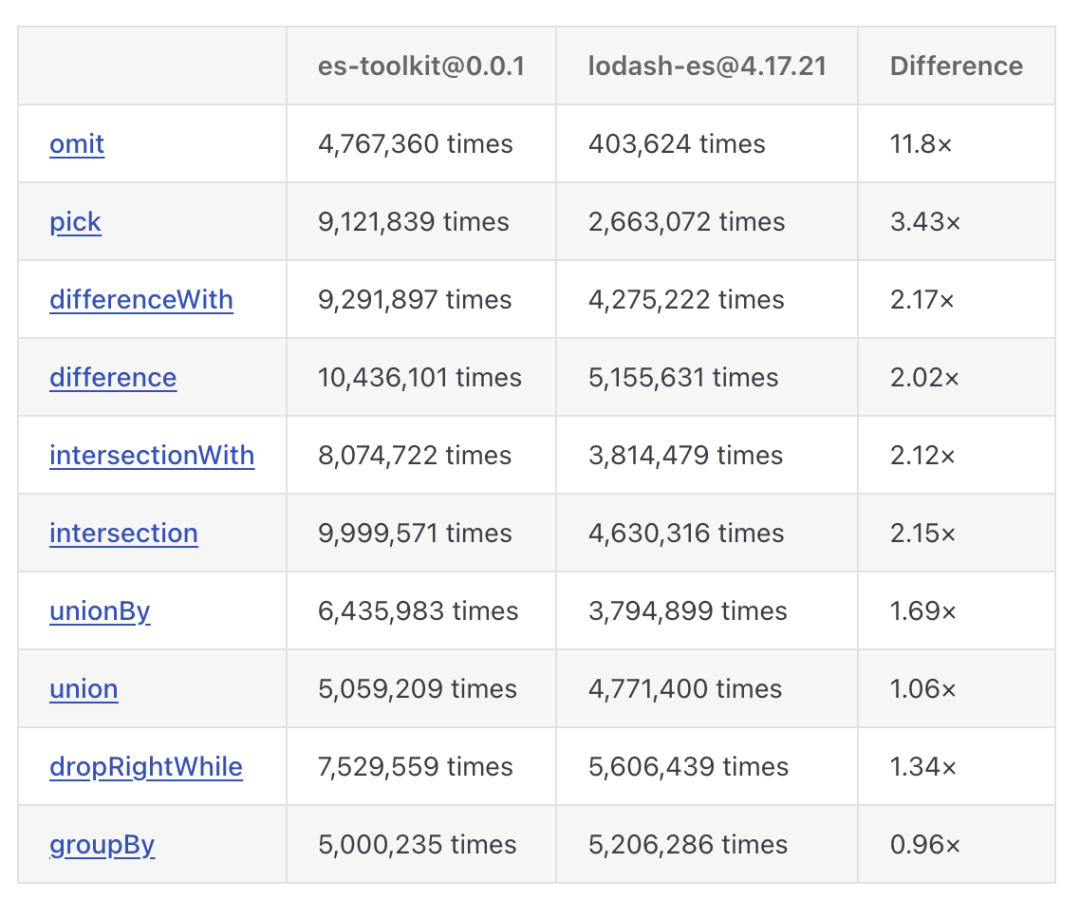Image resolution: width=1080 pixels, height=900 pixels.
Task: Open the omit function link
Action: pos(76,144)
